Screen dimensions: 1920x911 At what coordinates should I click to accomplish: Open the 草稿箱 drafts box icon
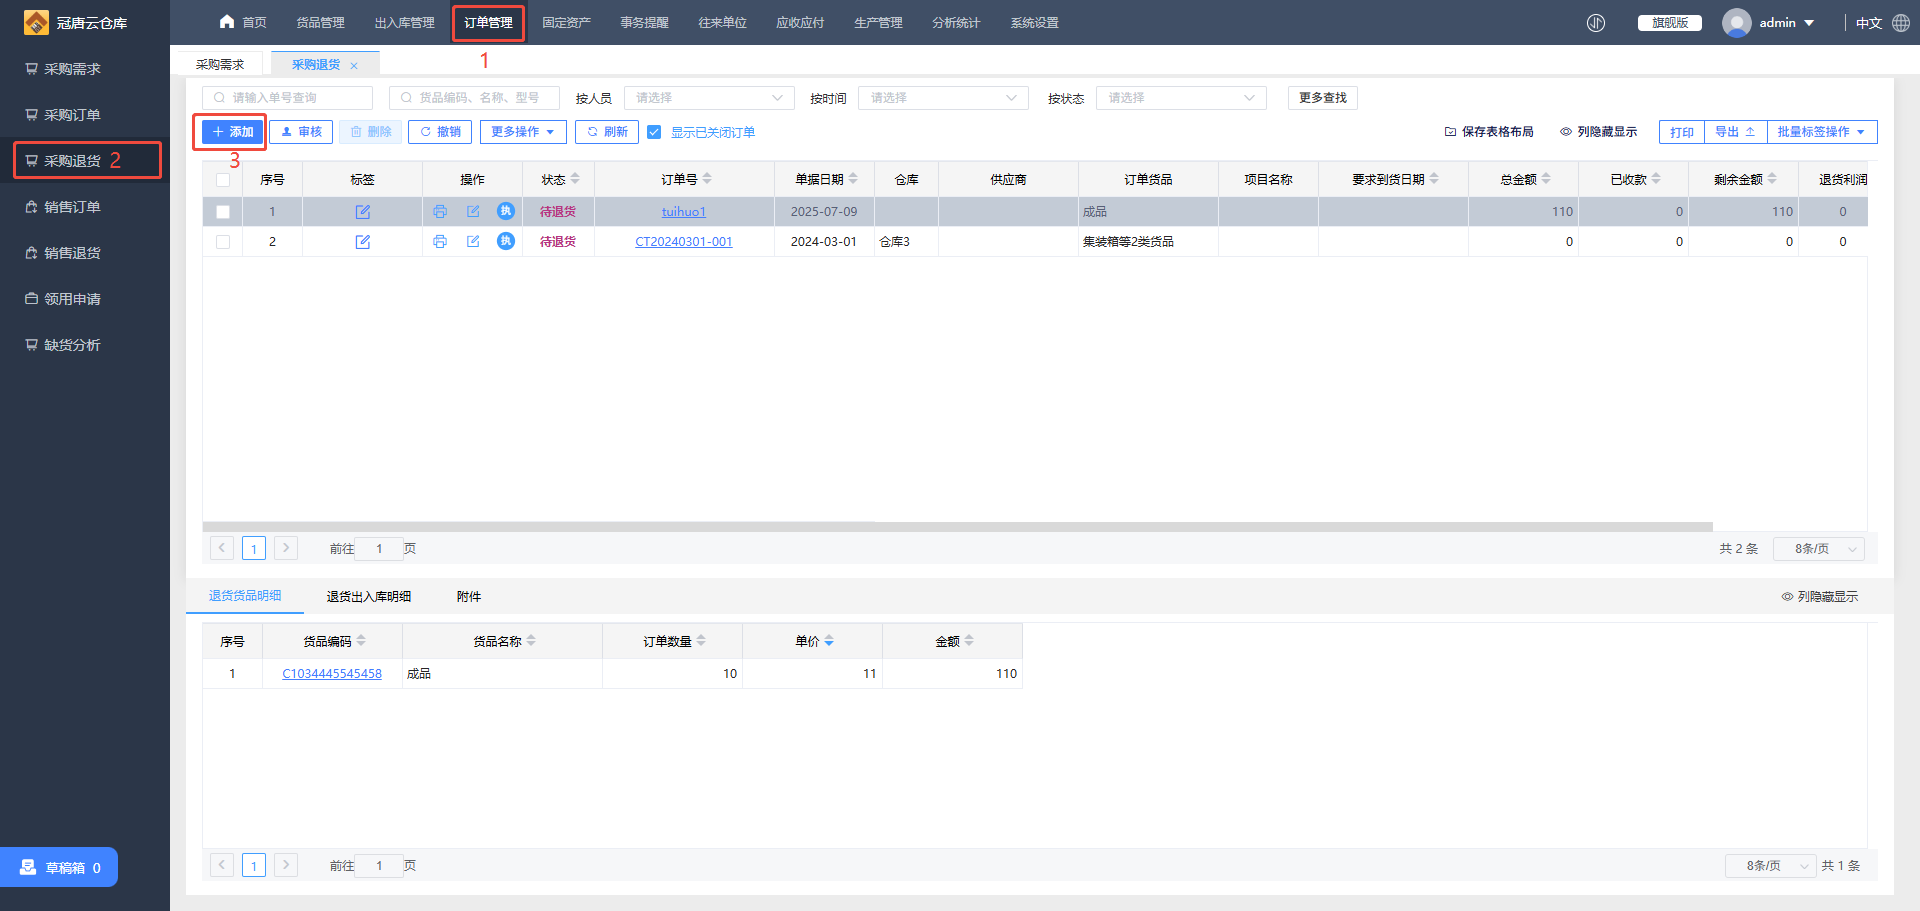(28, 867)
